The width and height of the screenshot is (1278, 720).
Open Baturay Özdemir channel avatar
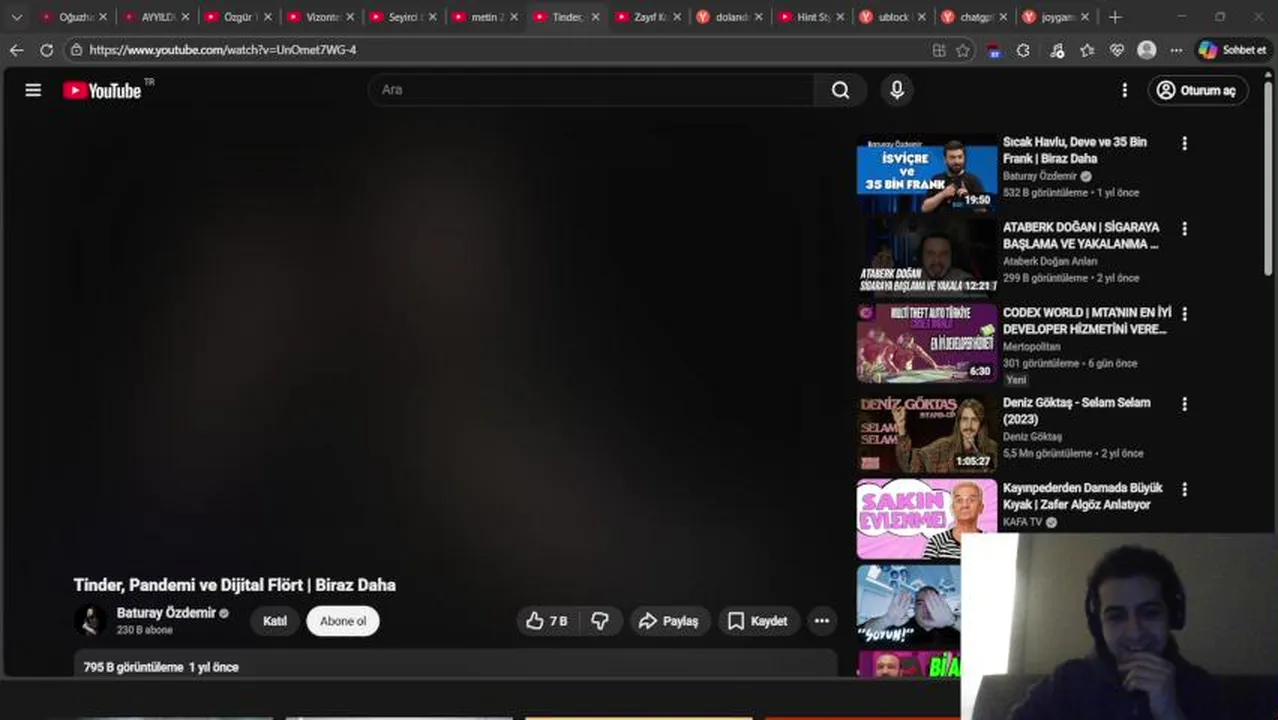(90, 620)
